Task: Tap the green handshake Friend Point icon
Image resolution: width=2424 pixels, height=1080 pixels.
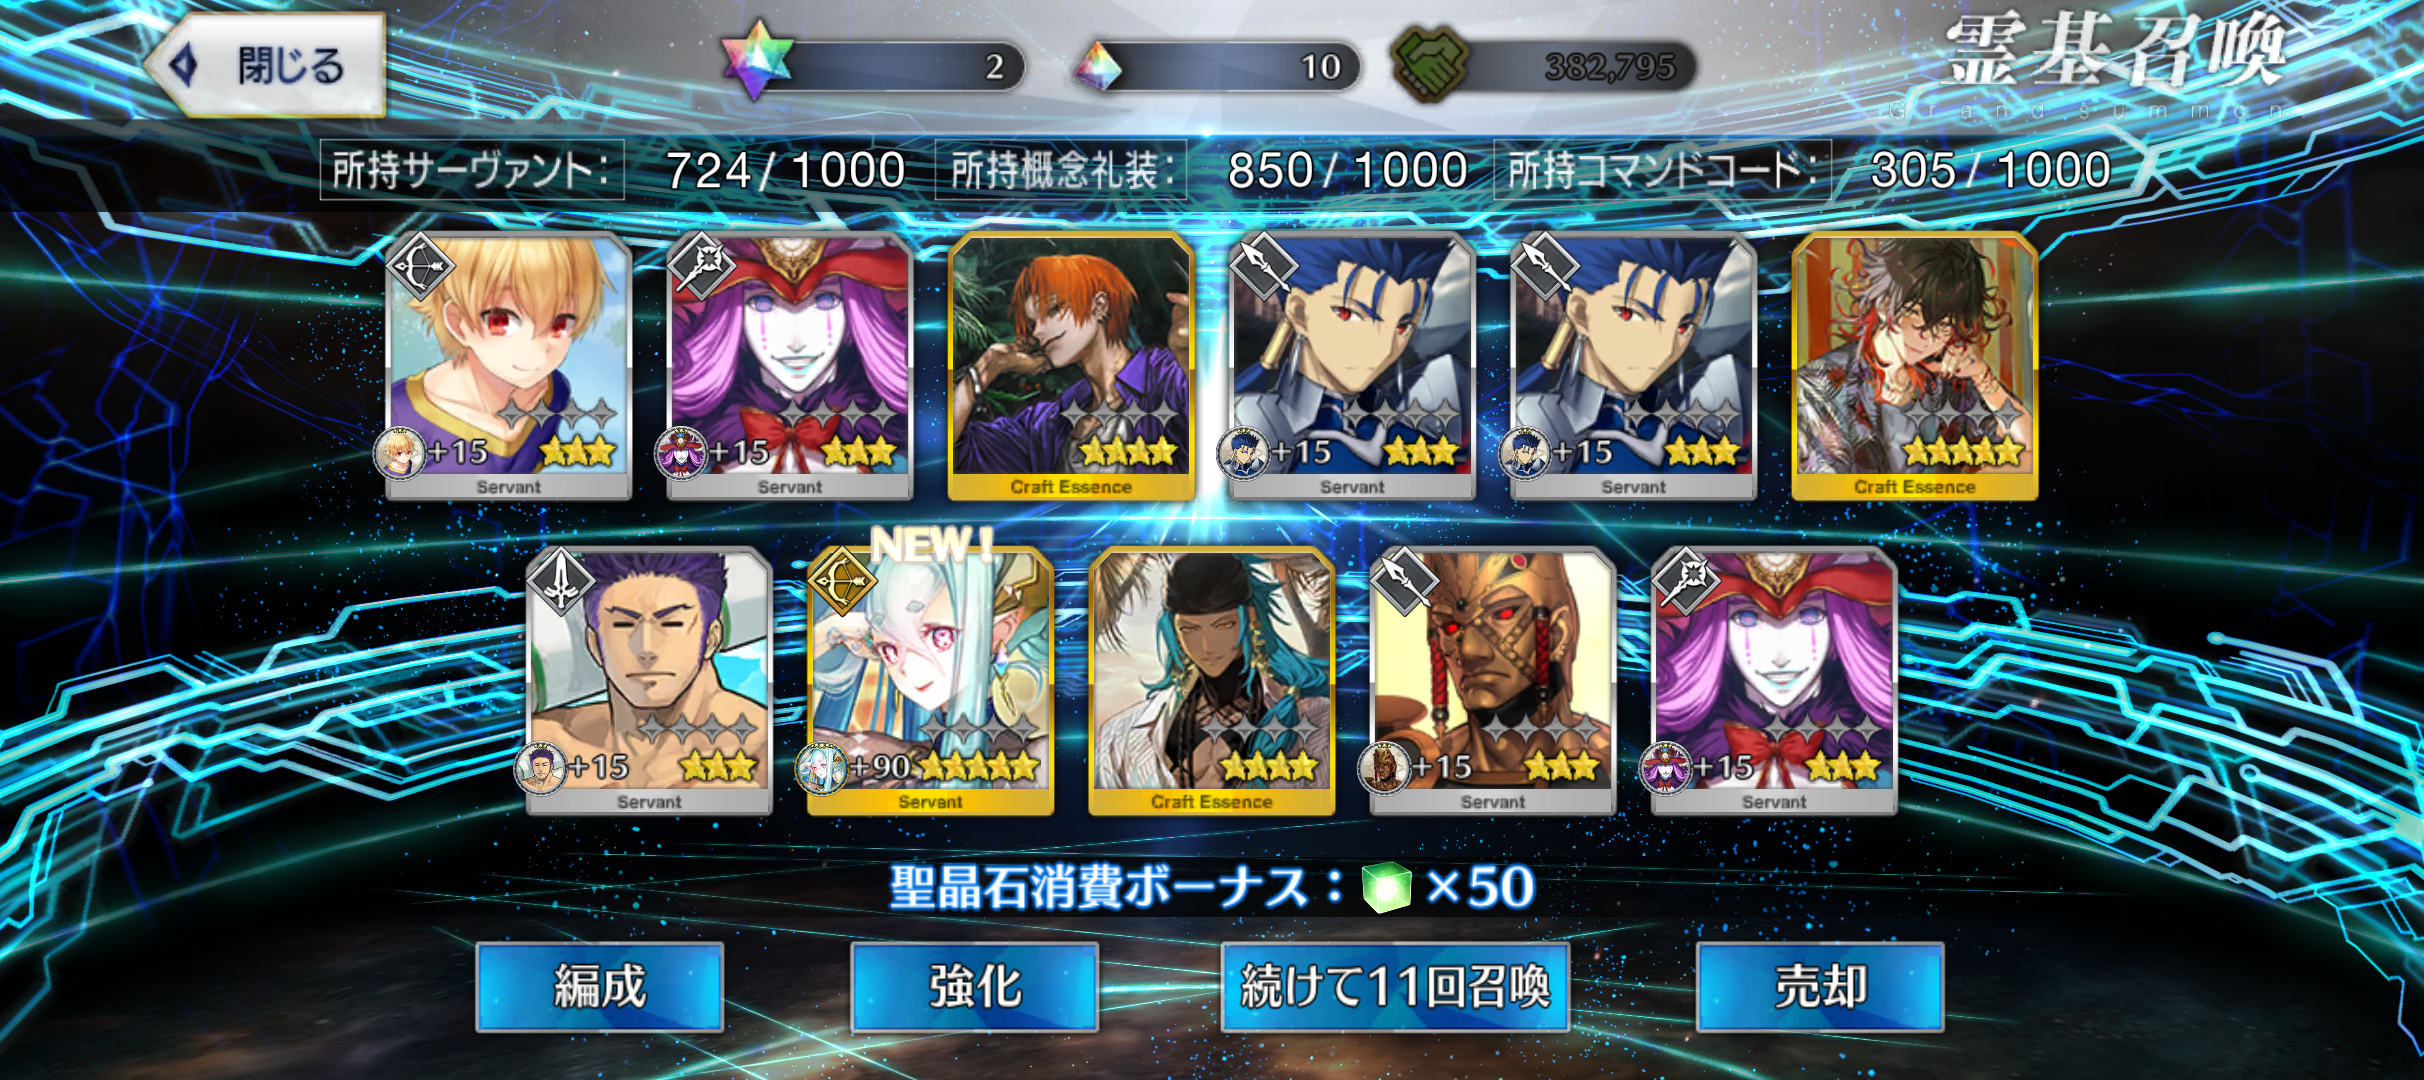Action: [x=1430, y=64]
